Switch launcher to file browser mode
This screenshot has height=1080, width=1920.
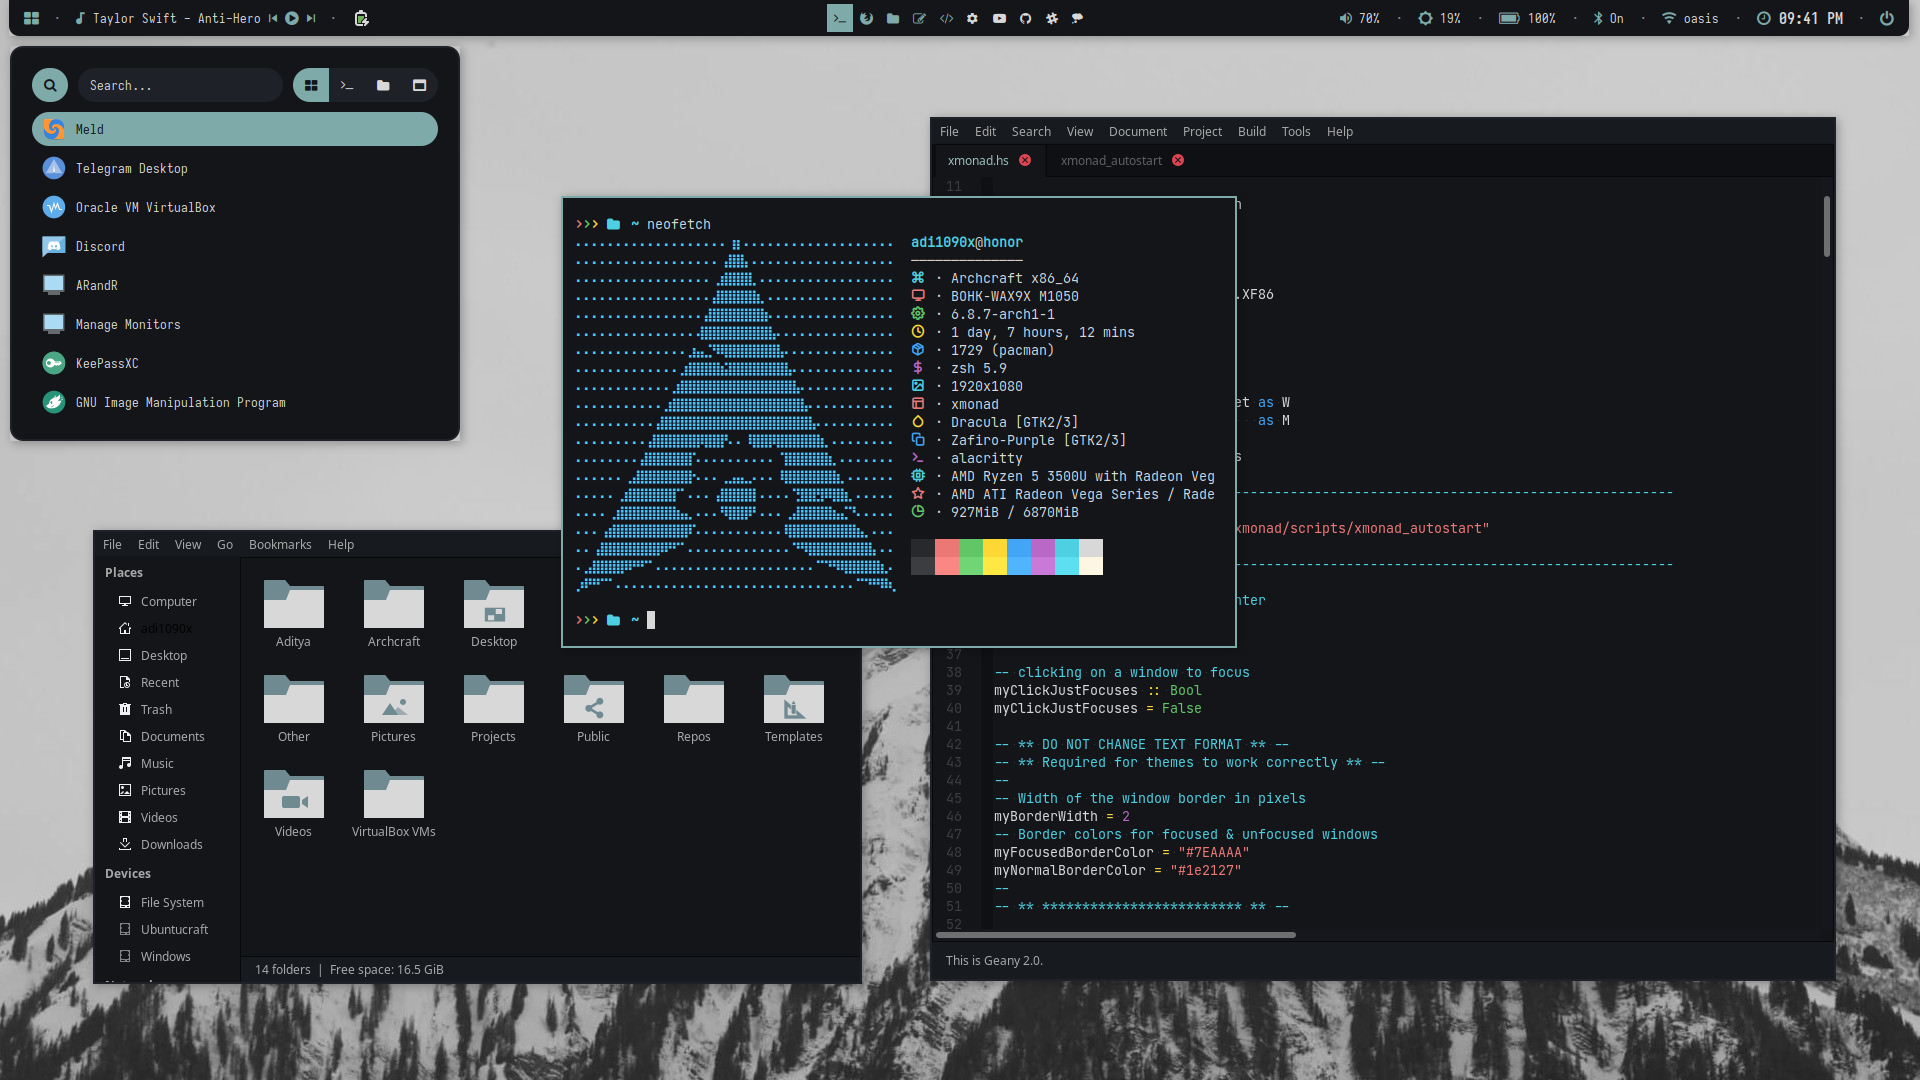tap(383, 86)
